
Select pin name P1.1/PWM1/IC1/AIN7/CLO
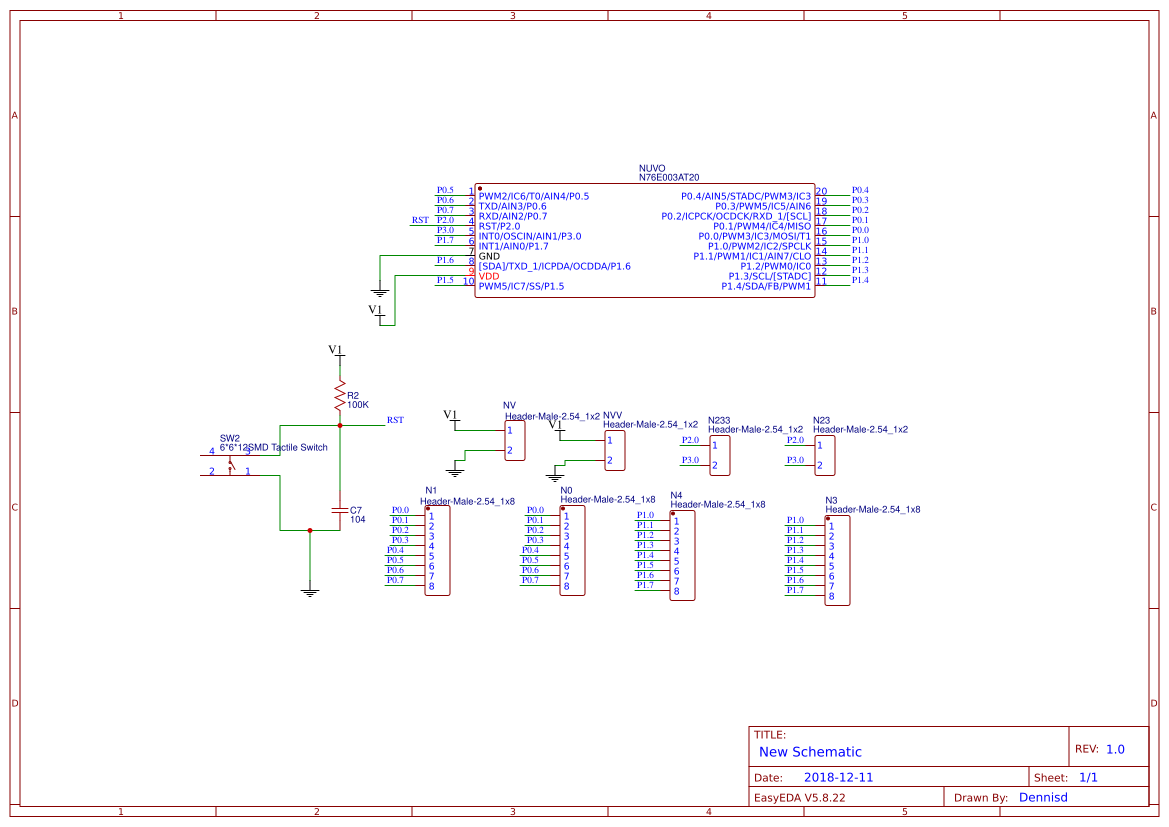[x=752, y=256]
